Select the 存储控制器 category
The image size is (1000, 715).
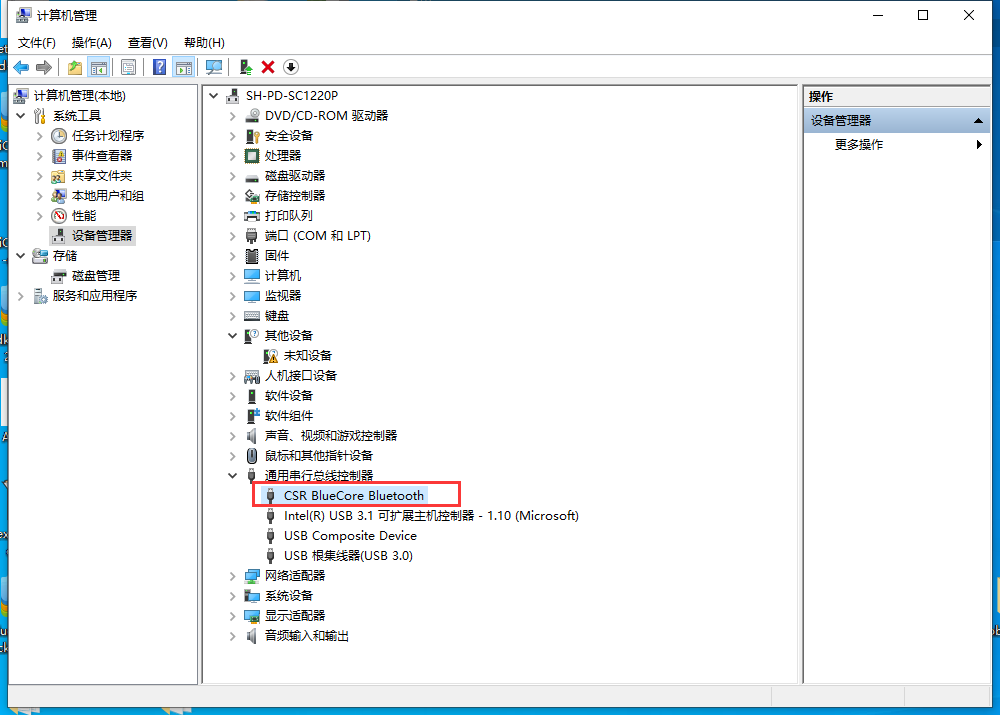(x=295, y=196)
